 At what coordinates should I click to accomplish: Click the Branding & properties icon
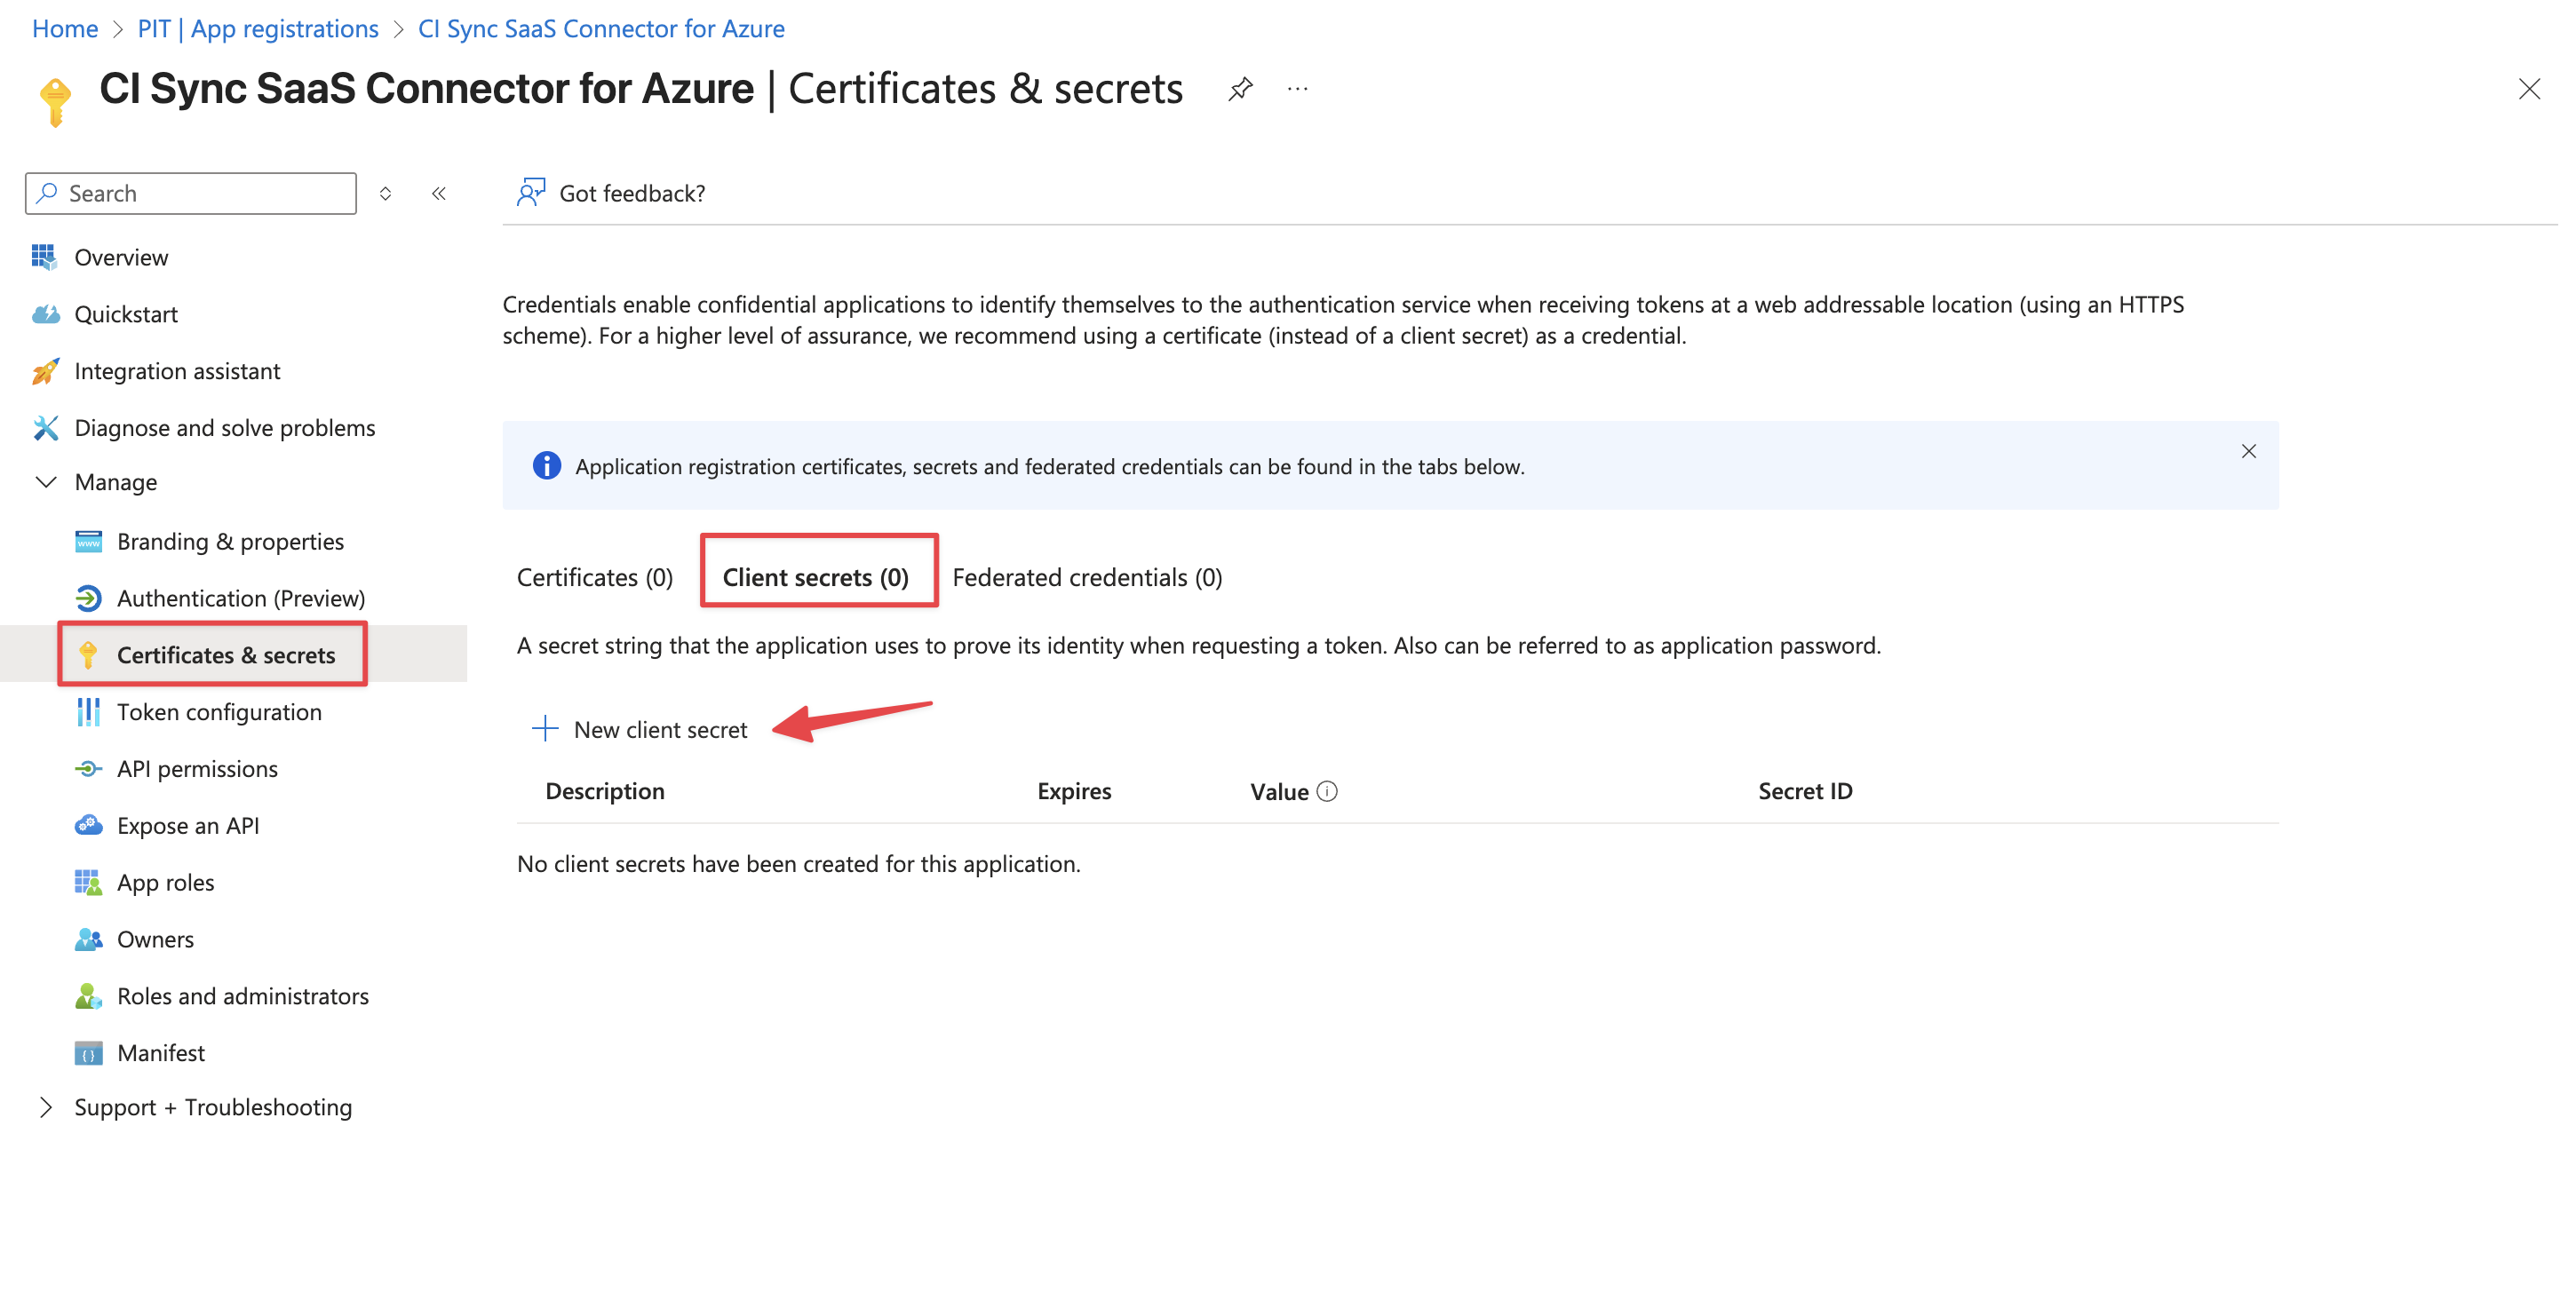click(88, 541)
